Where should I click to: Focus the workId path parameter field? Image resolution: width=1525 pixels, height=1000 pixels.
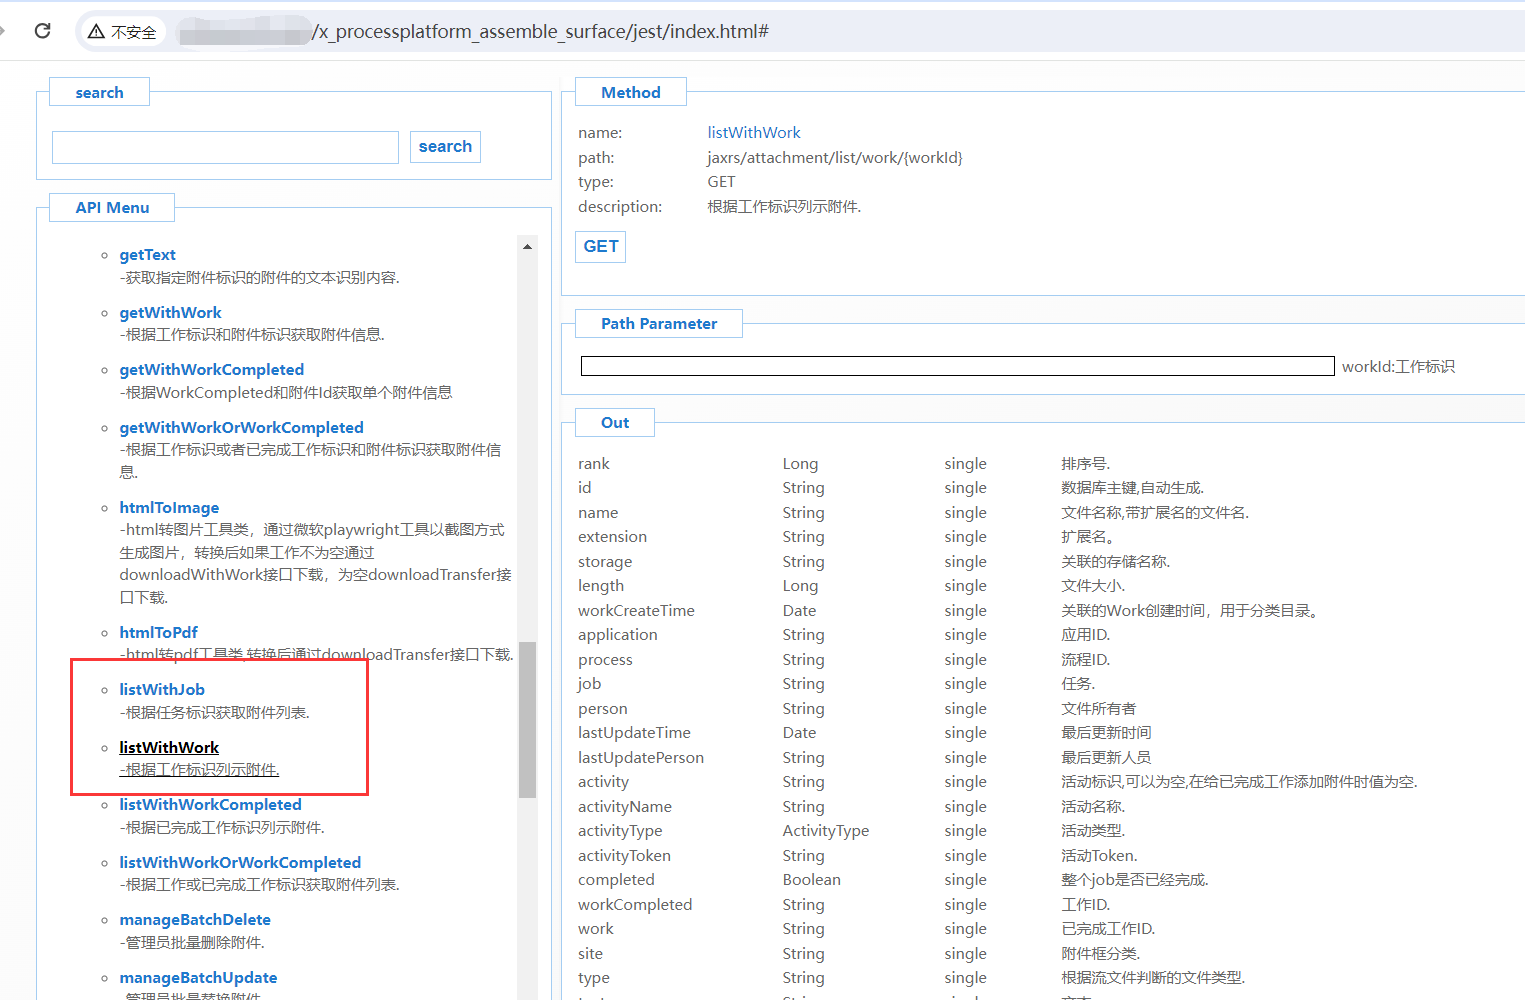point(957,367)
